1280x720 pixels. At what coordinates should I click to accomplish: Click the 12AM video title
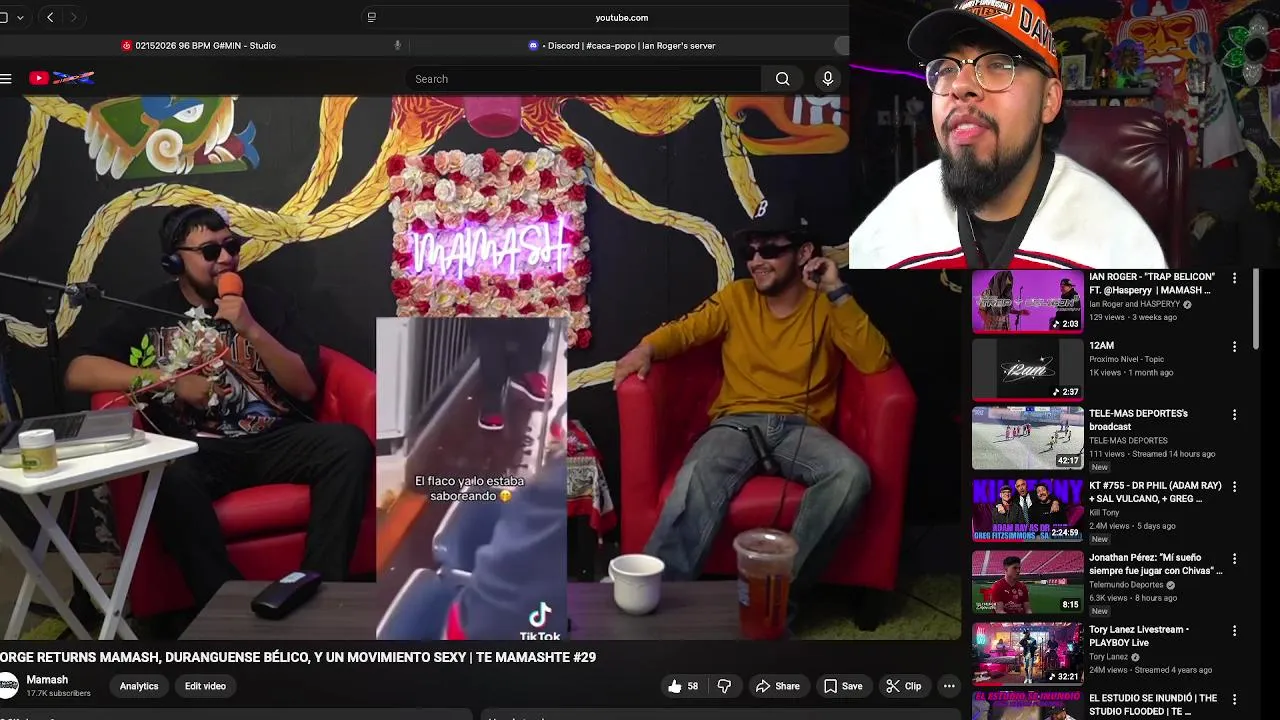pyautogui.click(x=1101, y=346)
